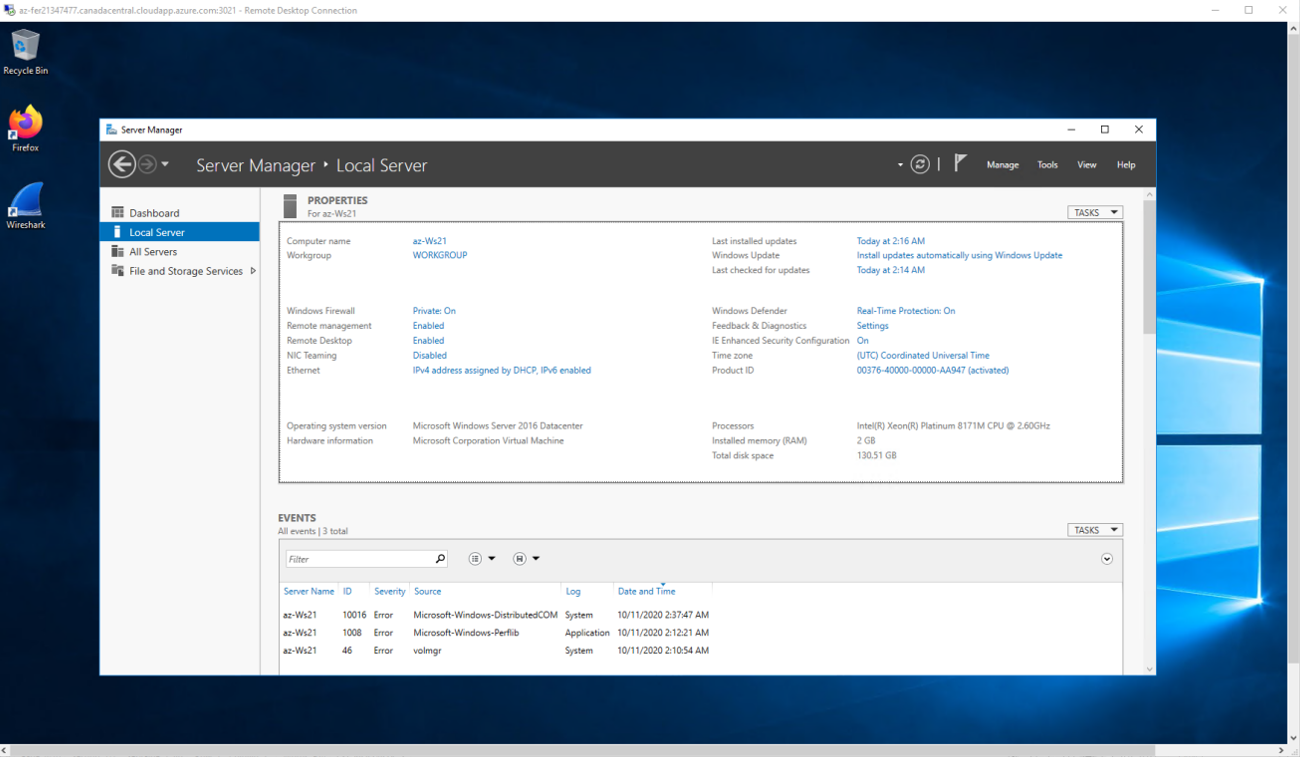The height and width of the screenshot is (757, 1300).
Task: Open the EVENTS Tasks dropdown
Action: (x=1095, y=529)
